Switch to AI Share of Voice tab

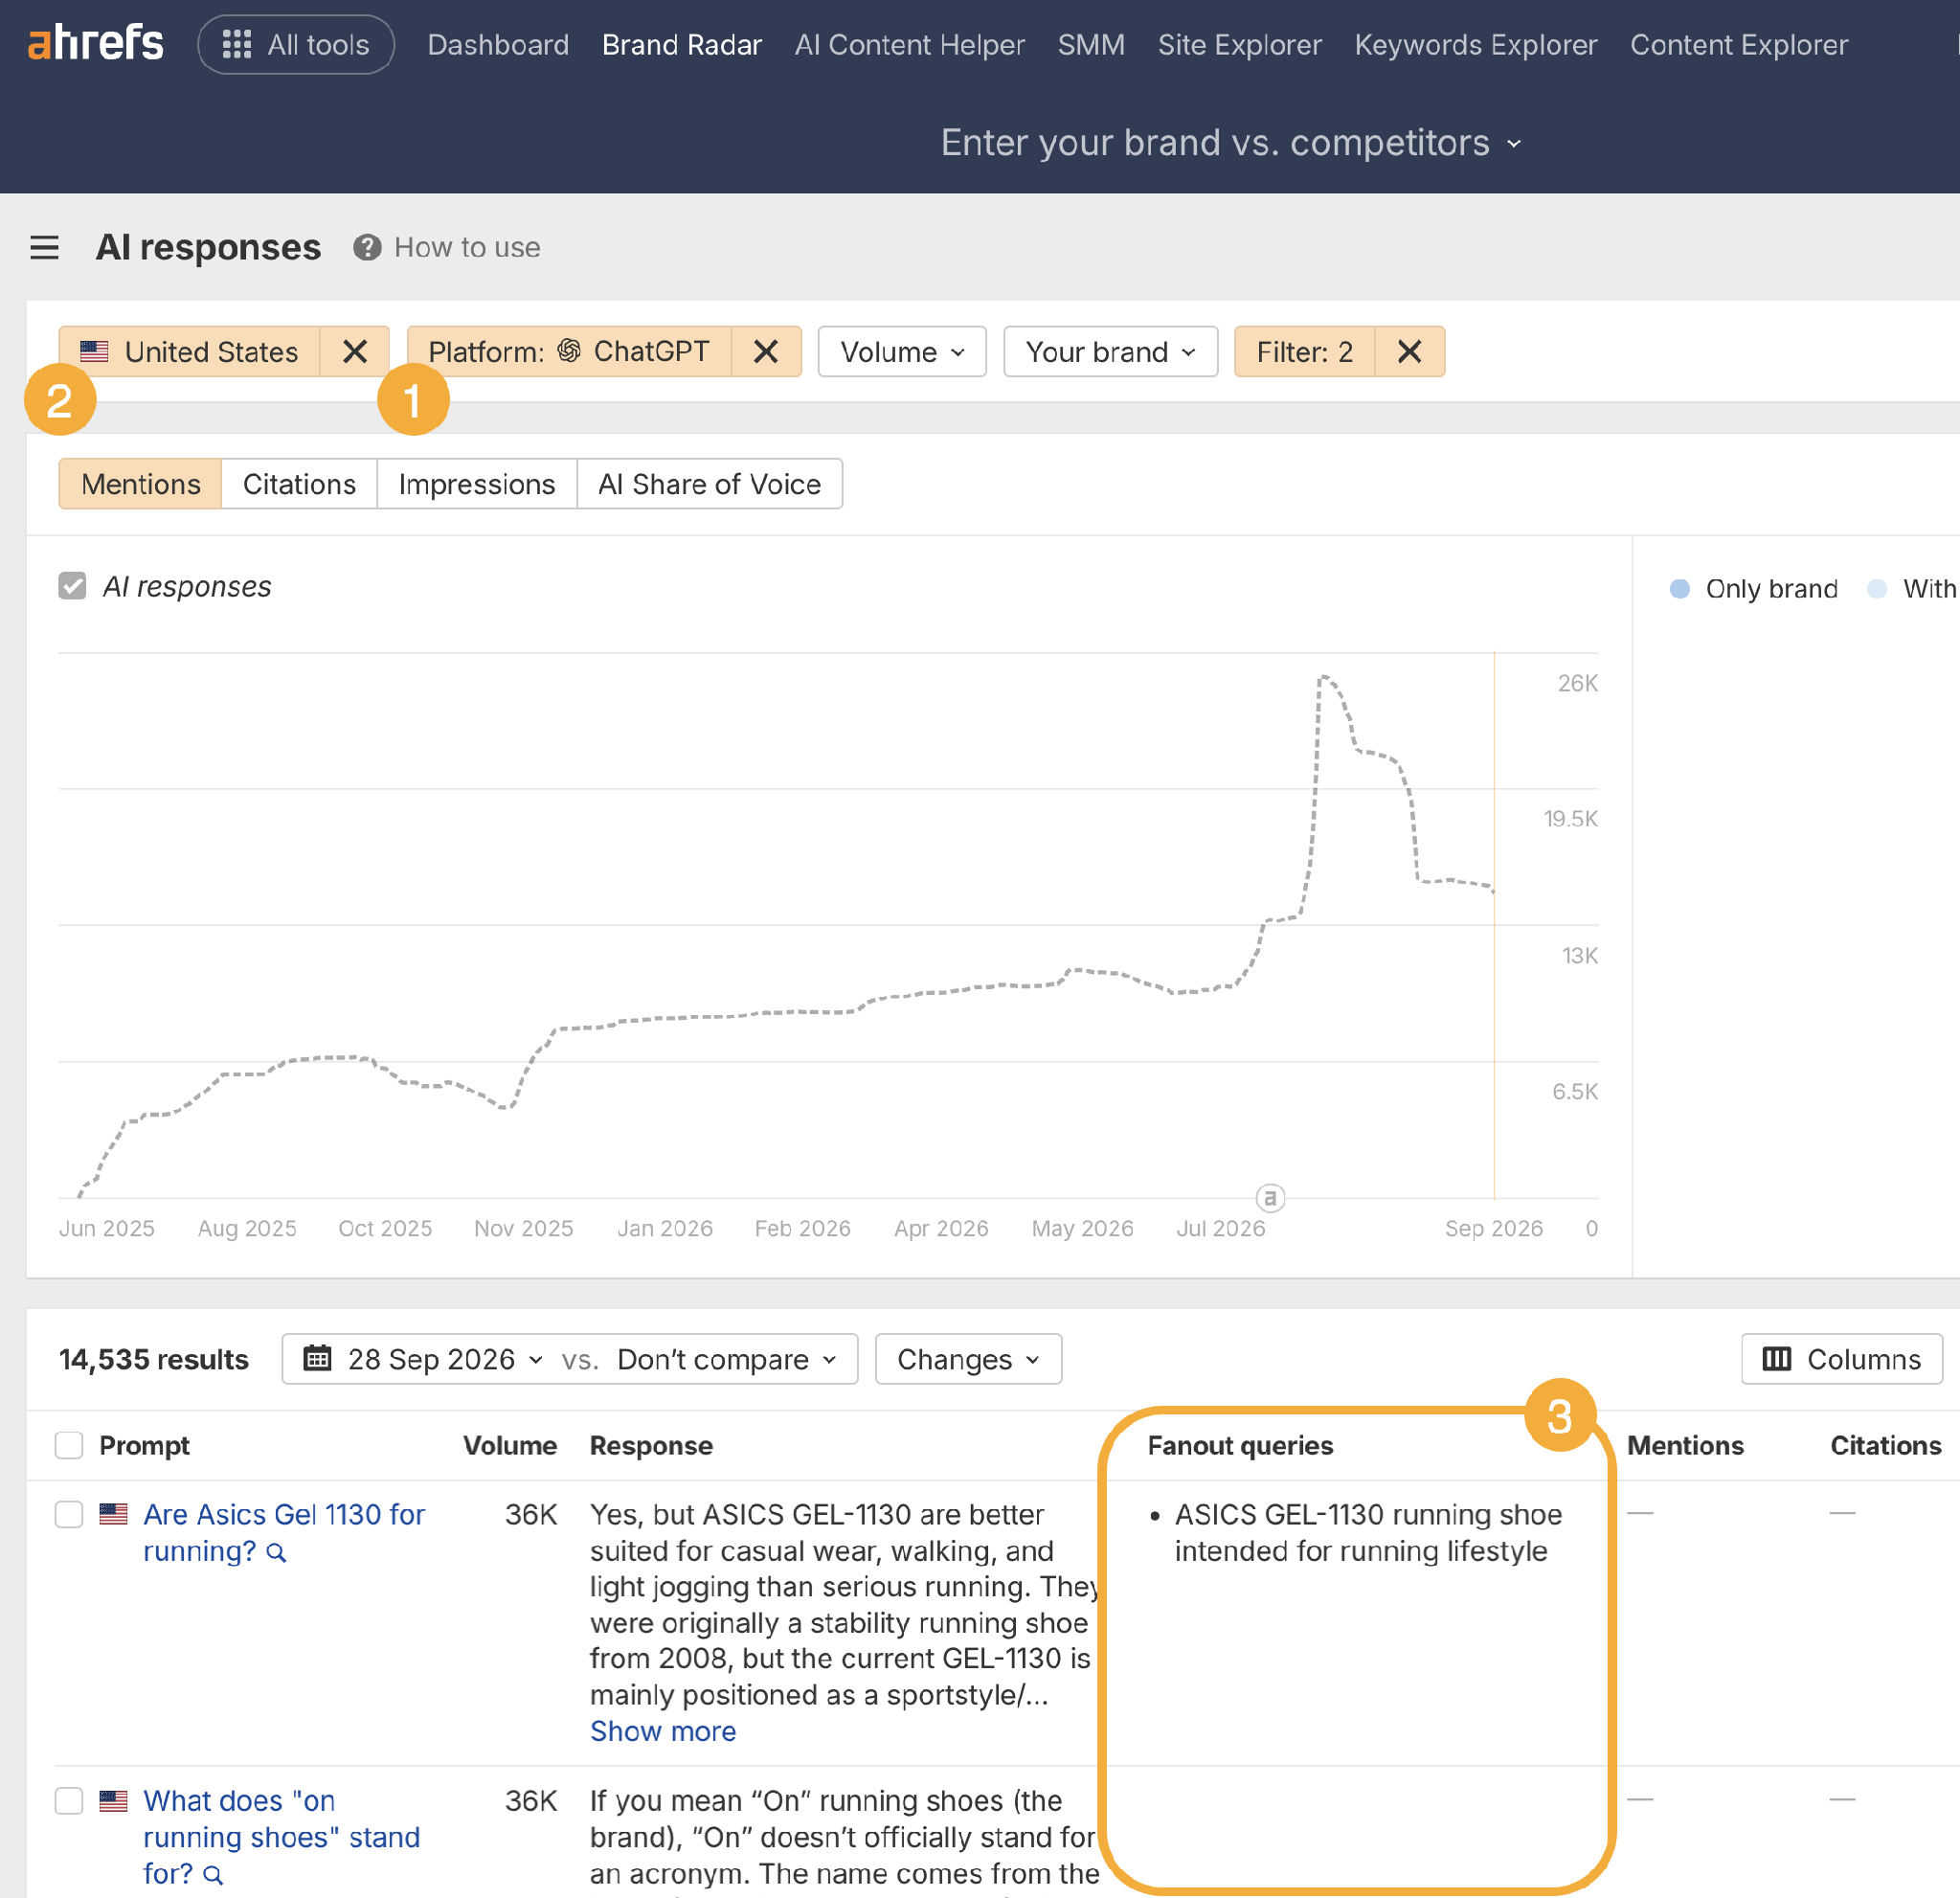pyautogui.click(x=709, y=484)
